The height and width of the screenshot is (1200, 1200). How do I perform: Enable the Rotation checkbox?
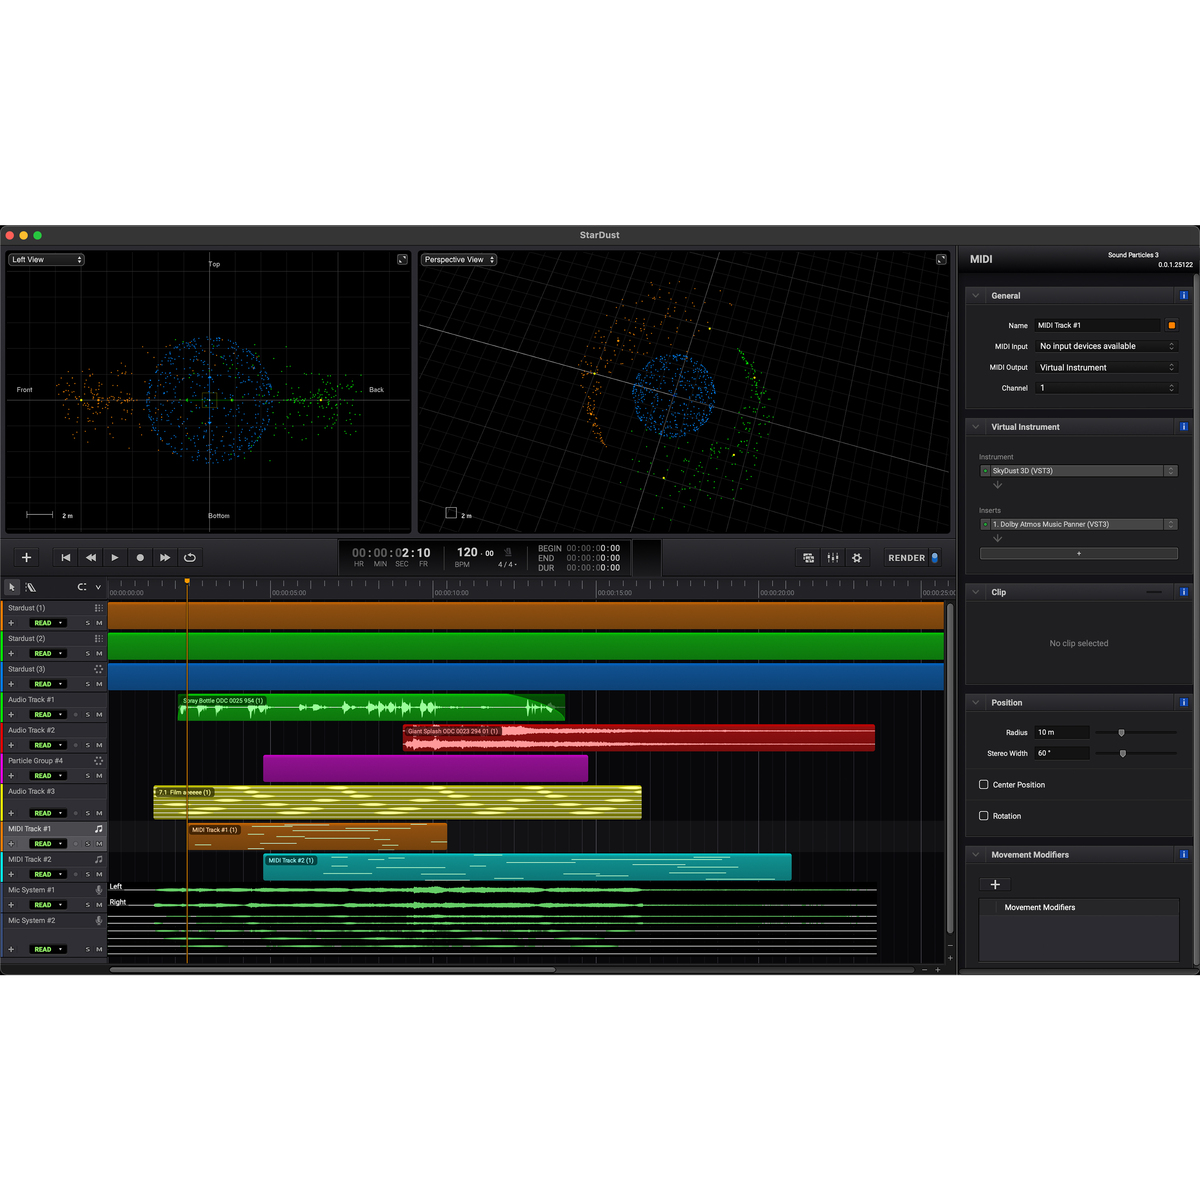pyautogui.click(x=984, y=816)
